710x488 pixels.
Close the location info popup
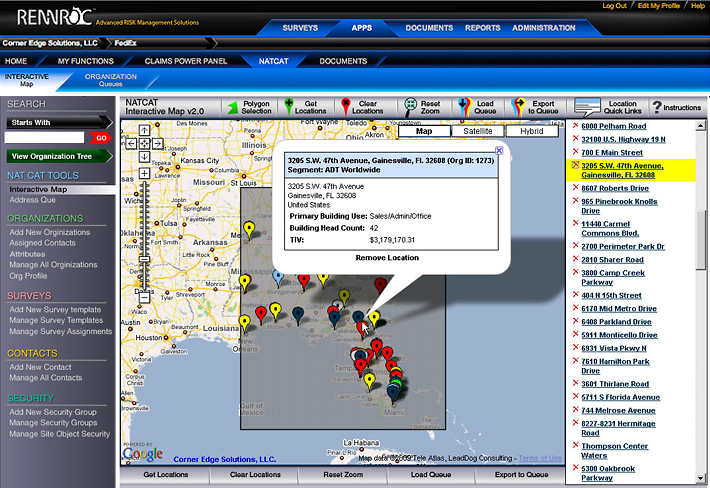coord(499,150)
